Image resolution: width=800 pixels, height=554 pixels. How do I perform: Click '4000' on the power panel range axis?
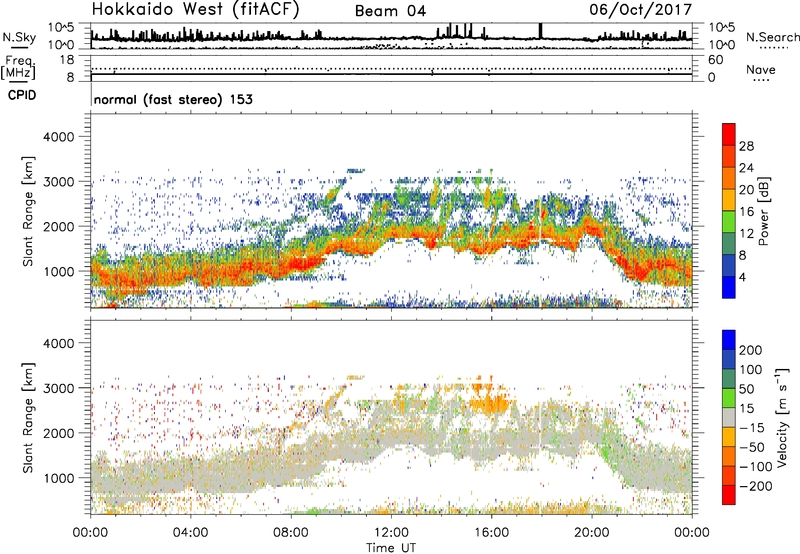pos(58,137)
